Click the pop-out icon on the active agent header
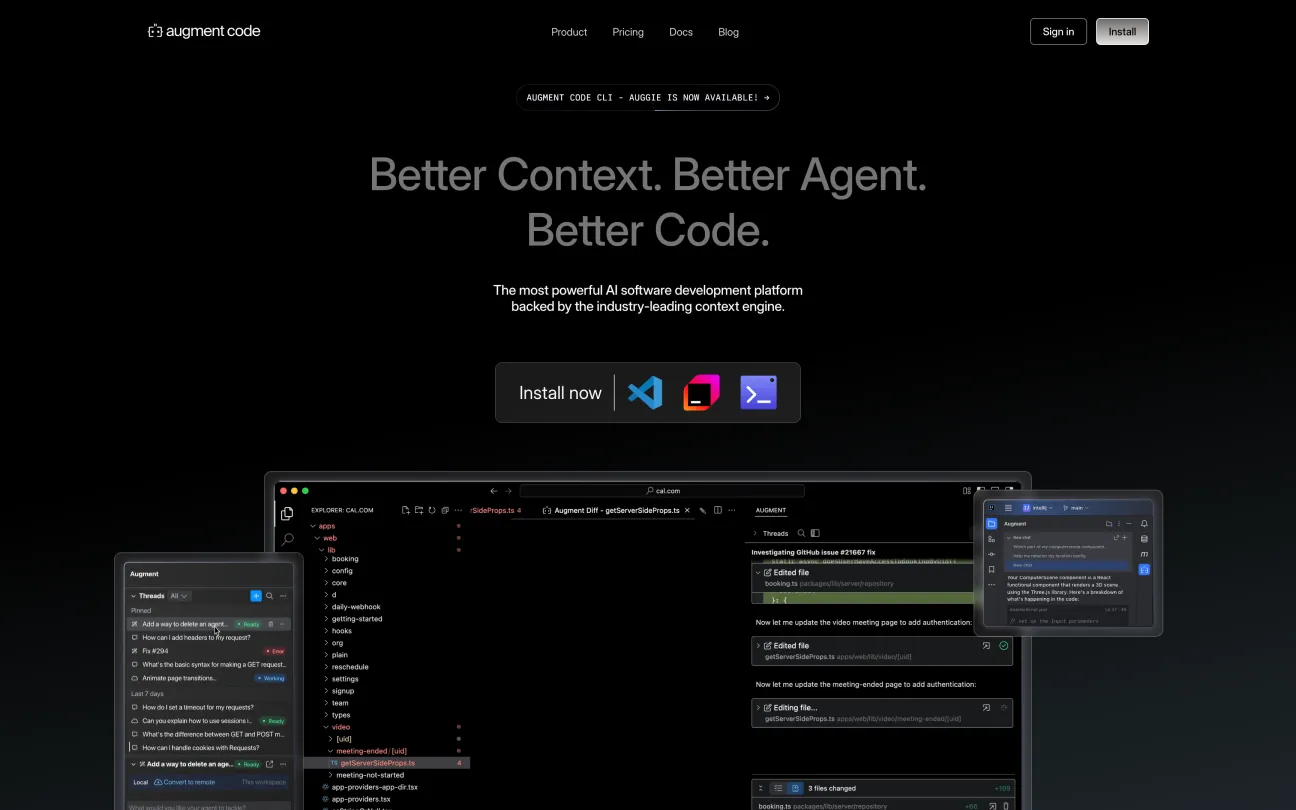The width and height of the screenshot is (1296, 810). [x=269, y=764]
